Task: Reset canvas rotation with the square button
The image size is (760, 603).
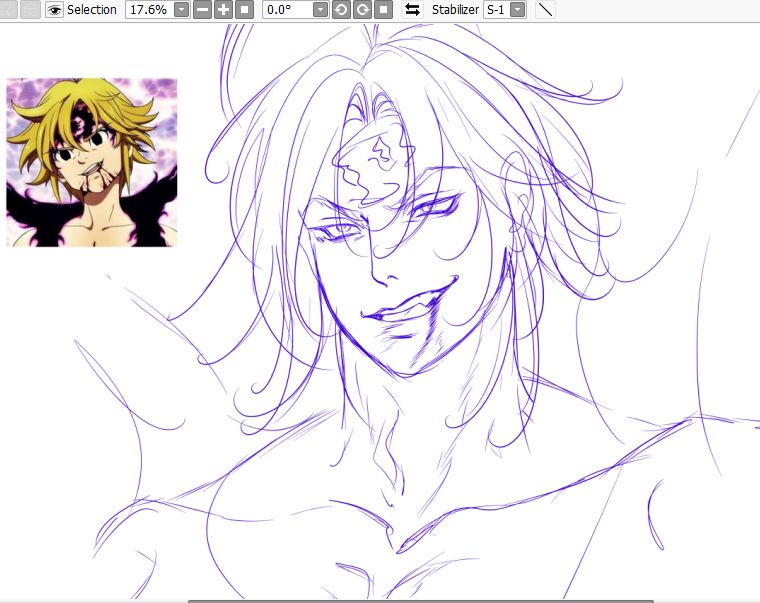Action: 383,10
